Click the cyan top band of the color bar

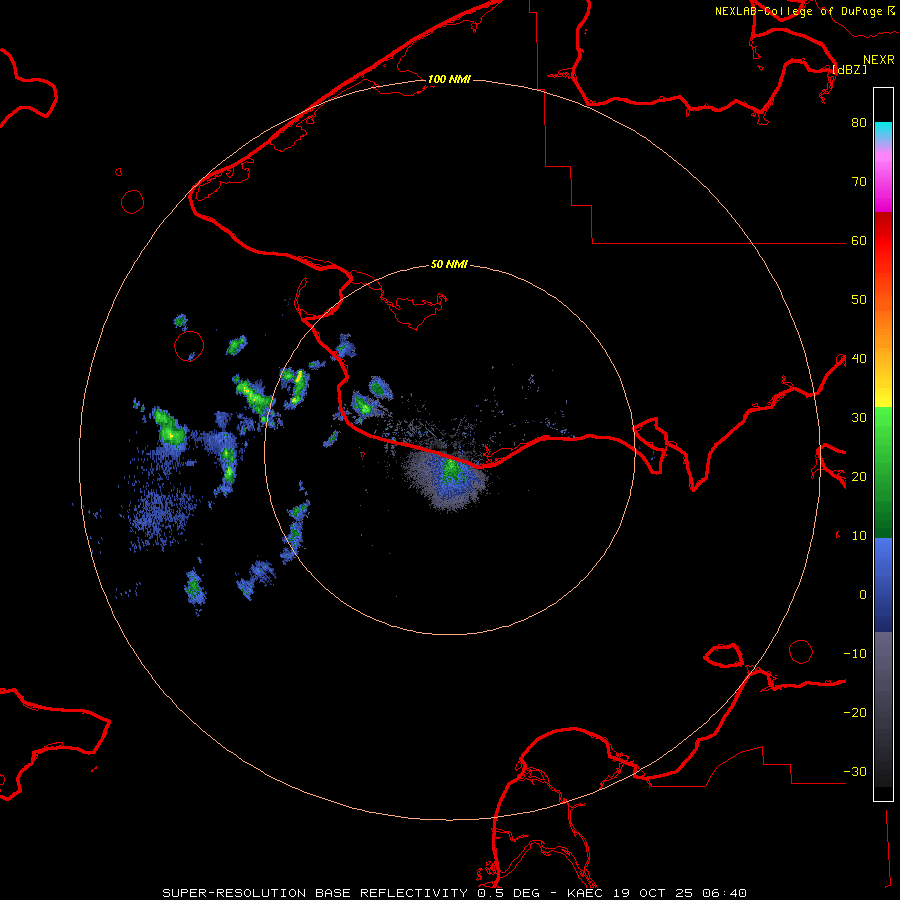883,132
